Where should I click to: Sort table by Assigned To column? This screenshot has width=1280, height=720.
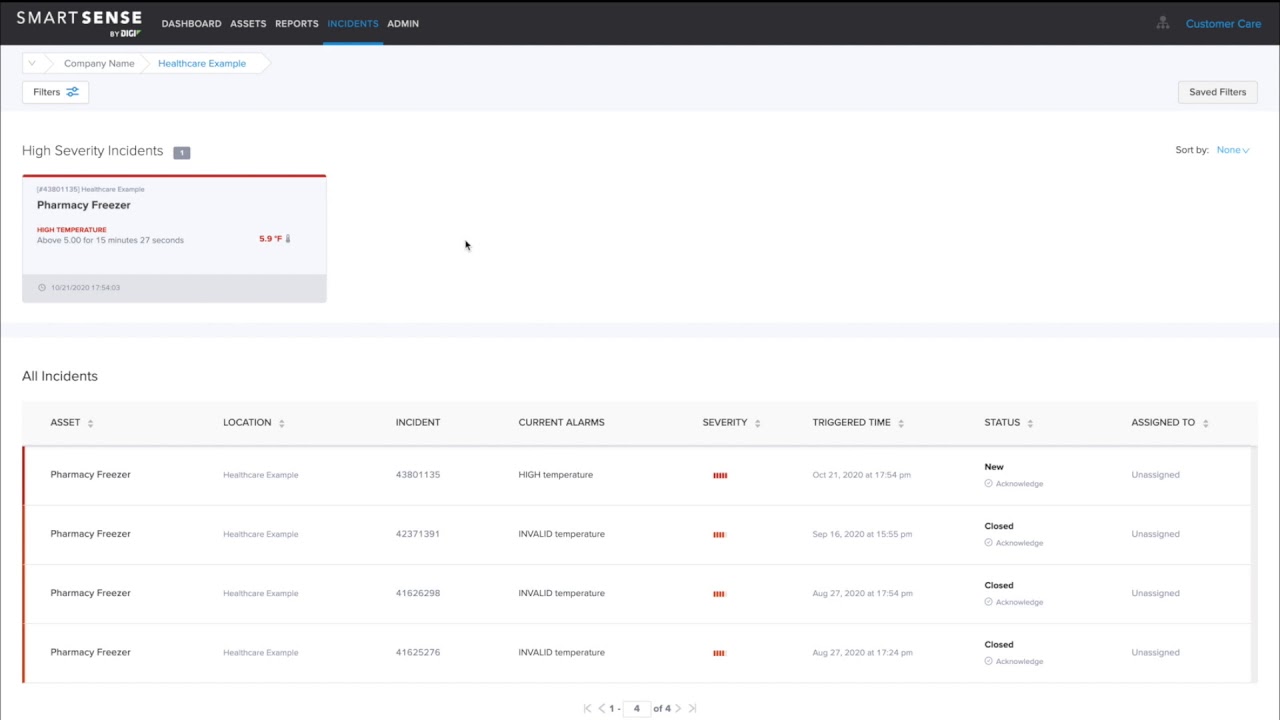click(1205, 423)
